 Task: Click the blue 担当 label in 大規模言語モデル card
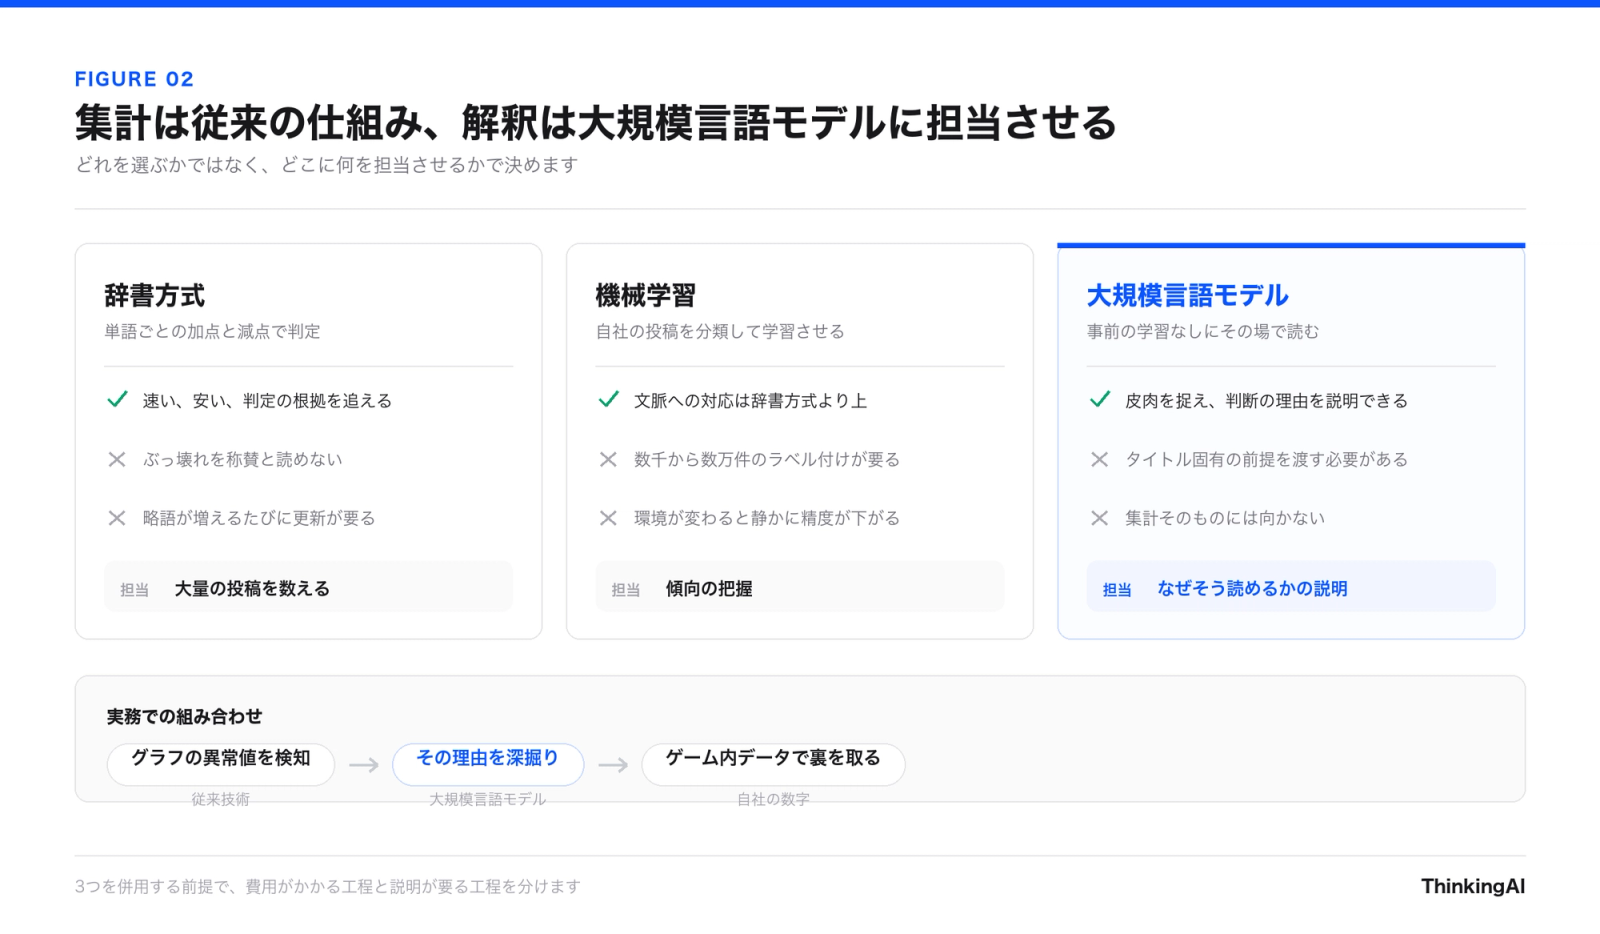(x=1117, y=590)
